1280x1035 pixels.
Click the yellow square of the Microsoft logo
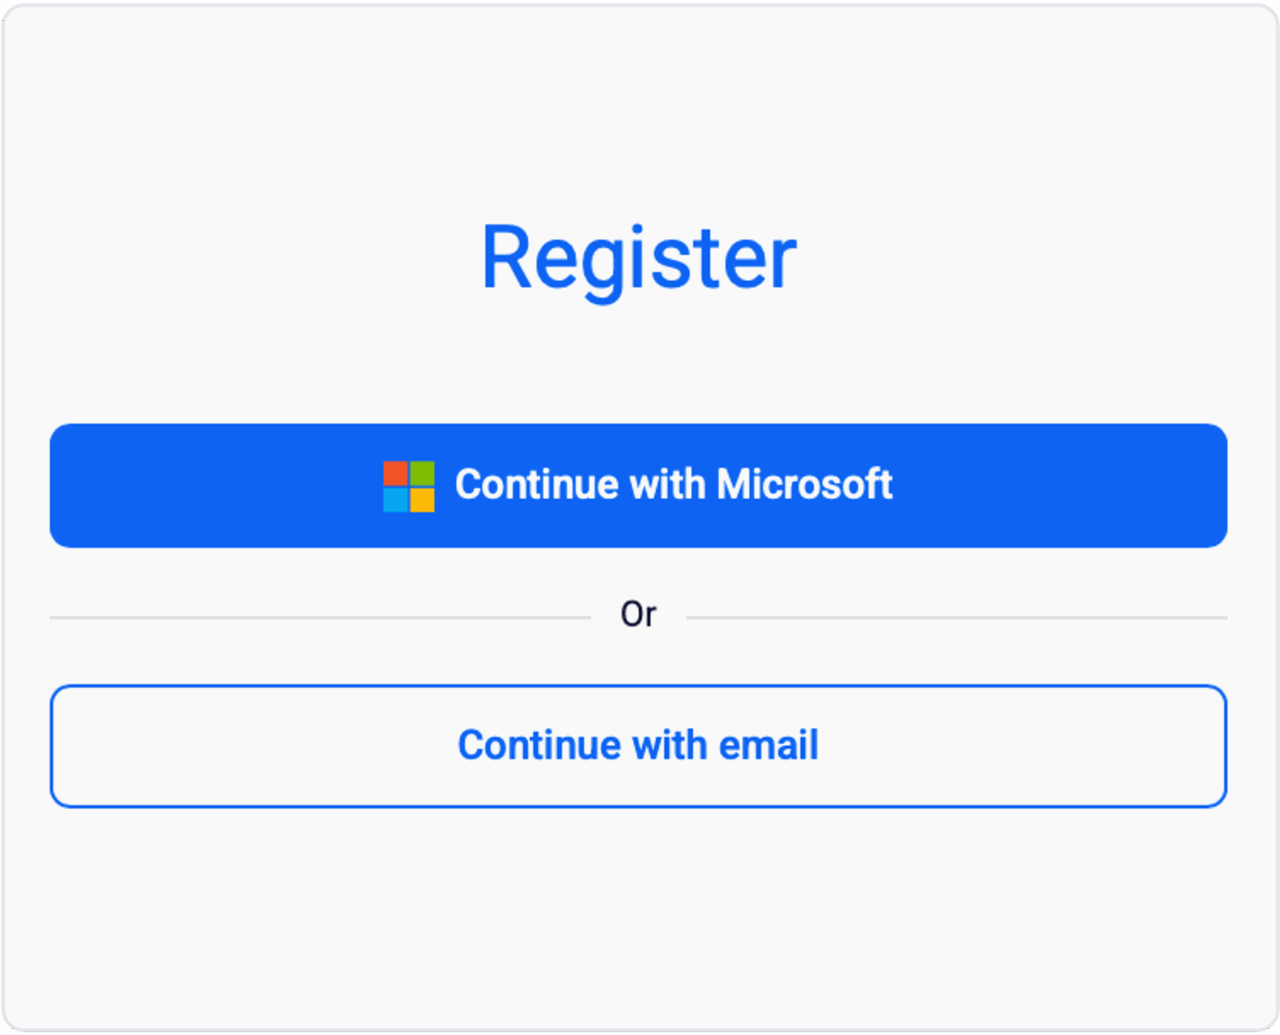pos(422,499)
